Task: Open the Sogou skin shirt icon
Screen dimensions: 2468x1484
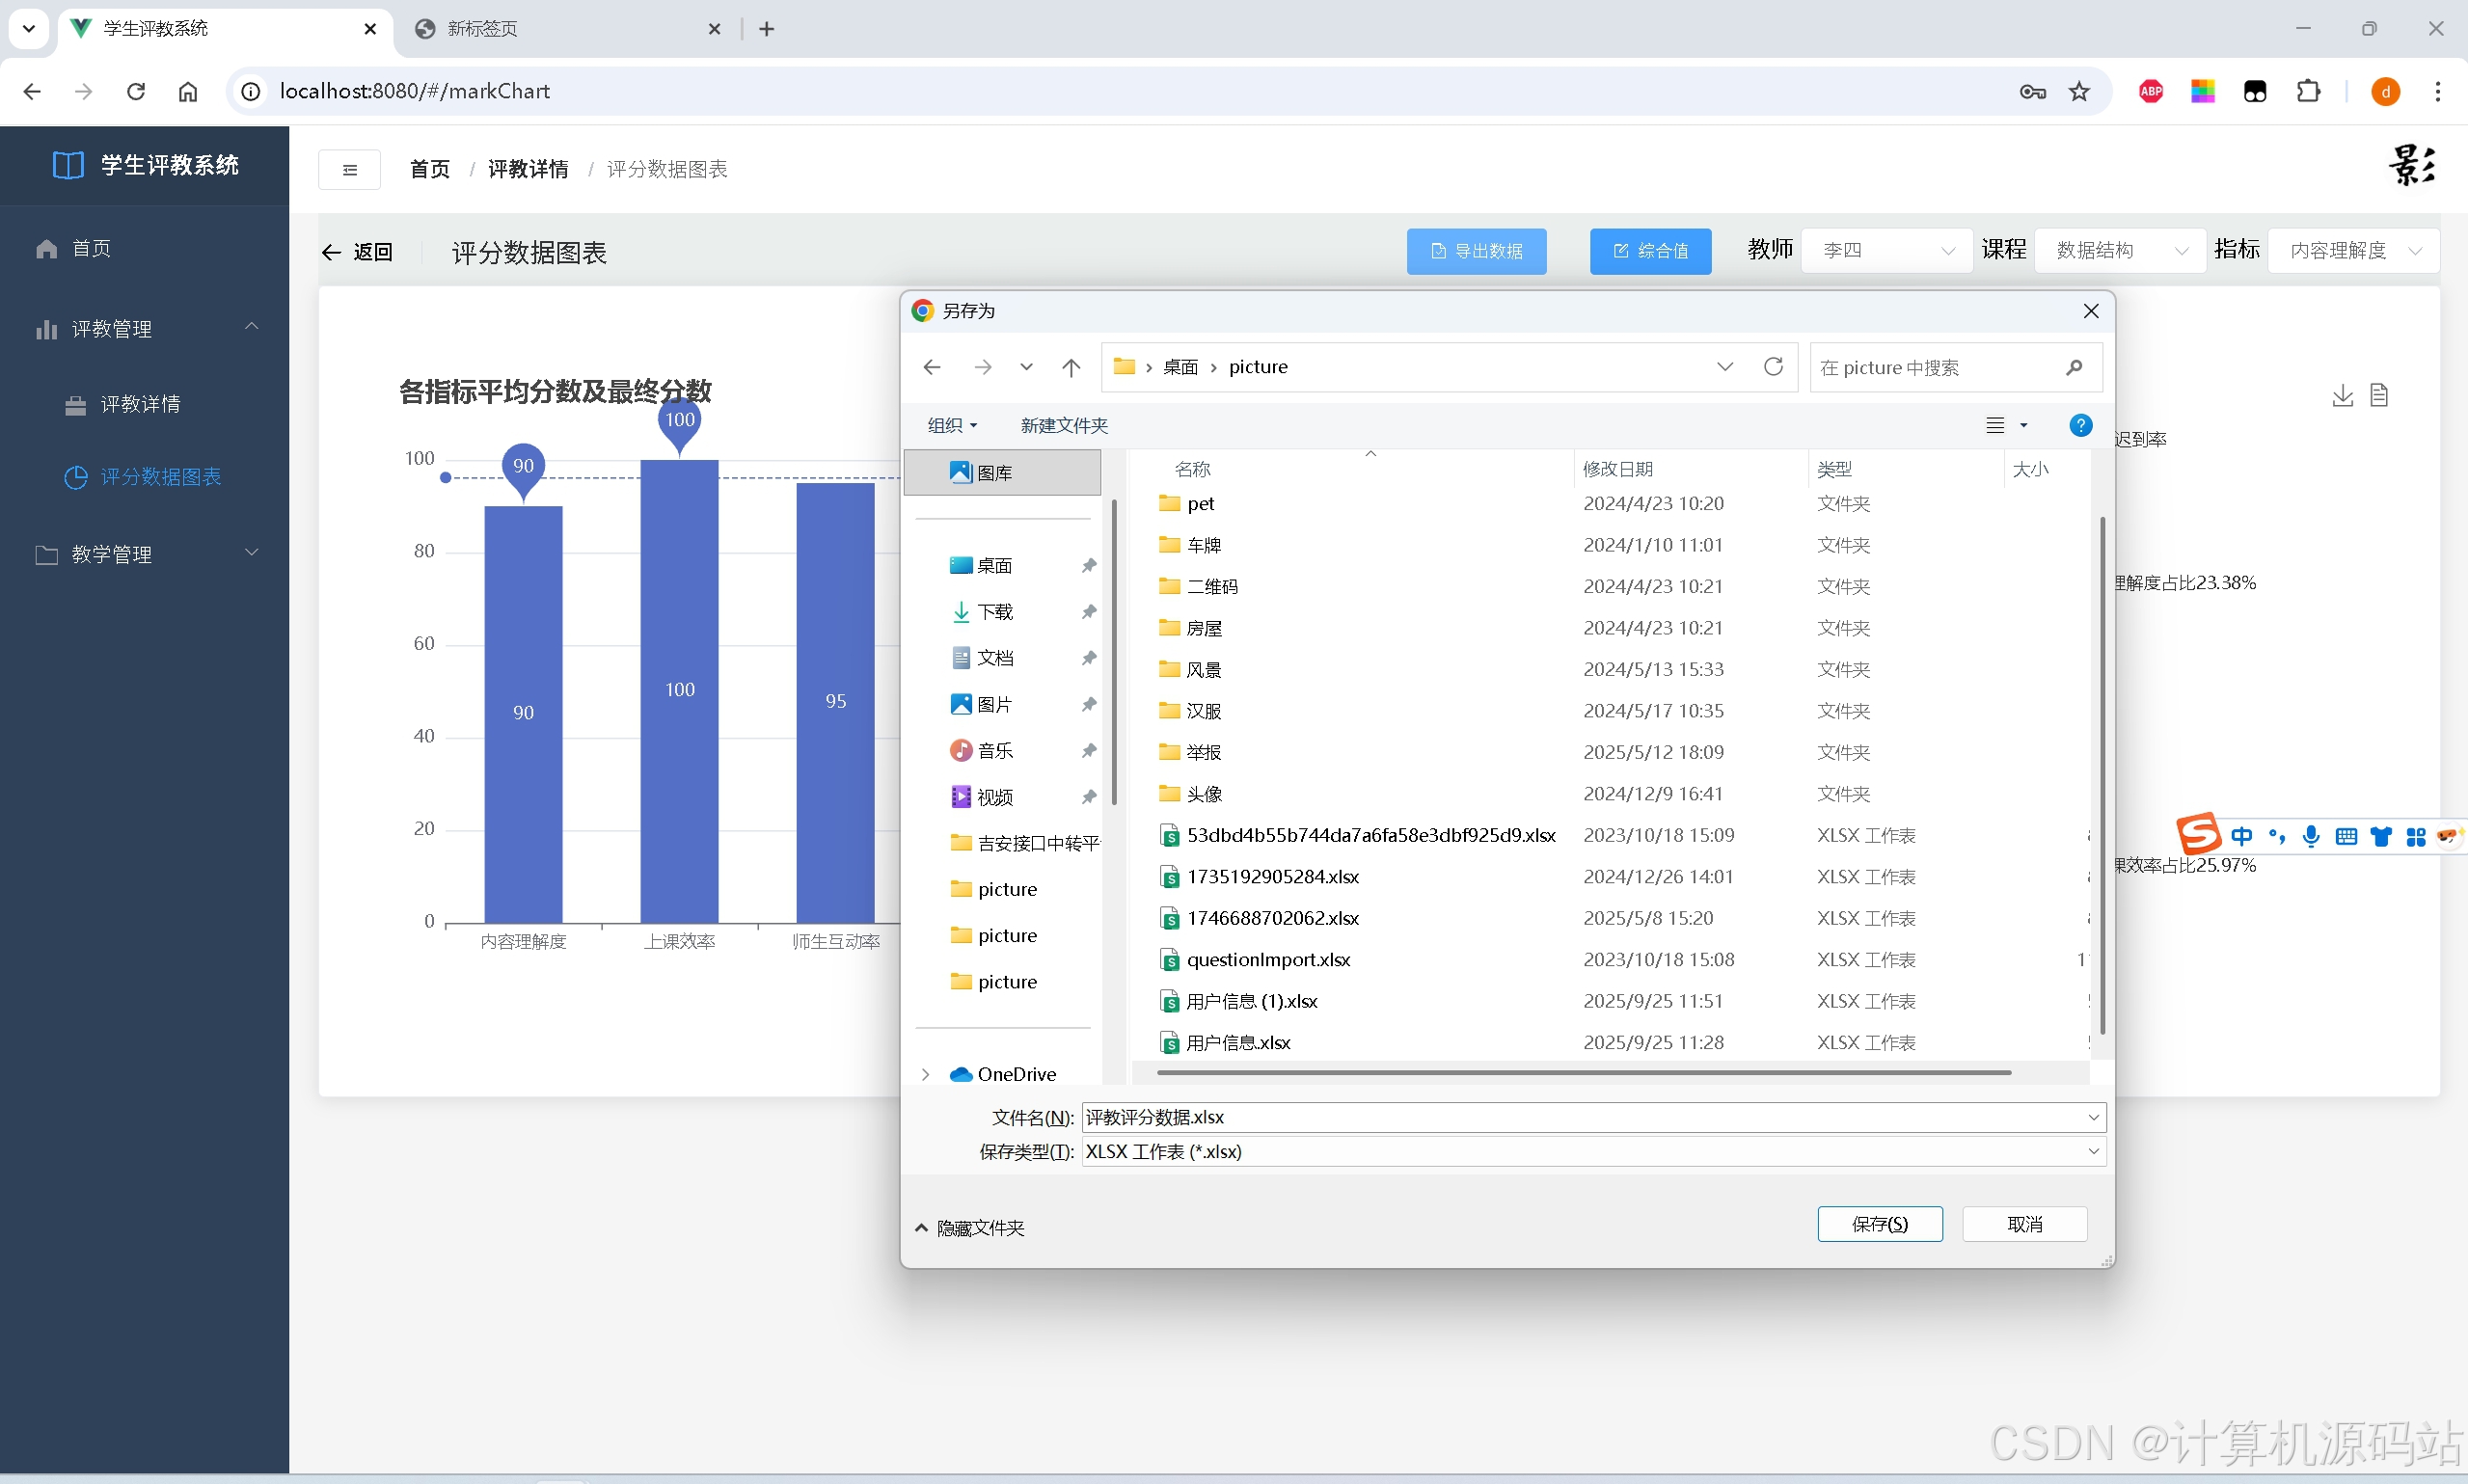Action: click(2381, 837)
